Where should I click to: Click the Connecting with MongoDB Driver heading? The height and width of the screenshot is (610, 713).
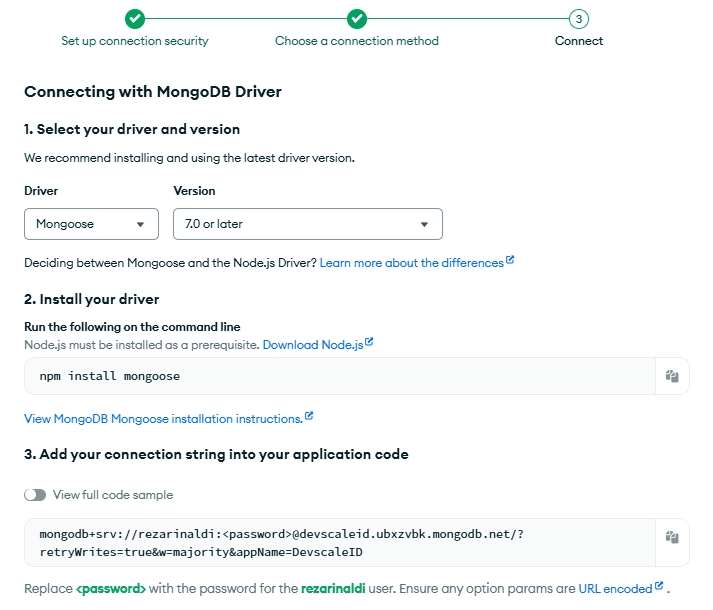(x=153, y=91)
